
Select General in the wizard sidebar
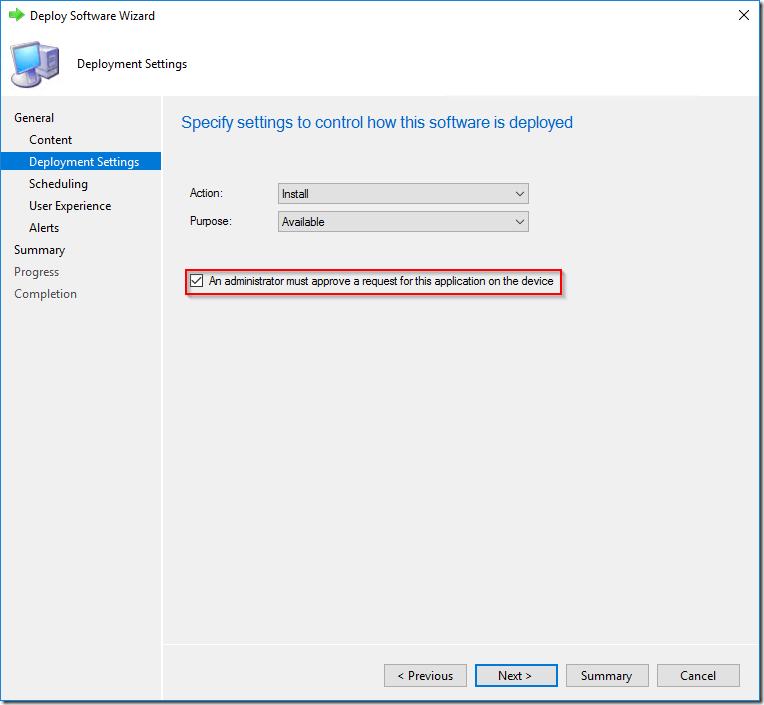(x=34, y=118)
